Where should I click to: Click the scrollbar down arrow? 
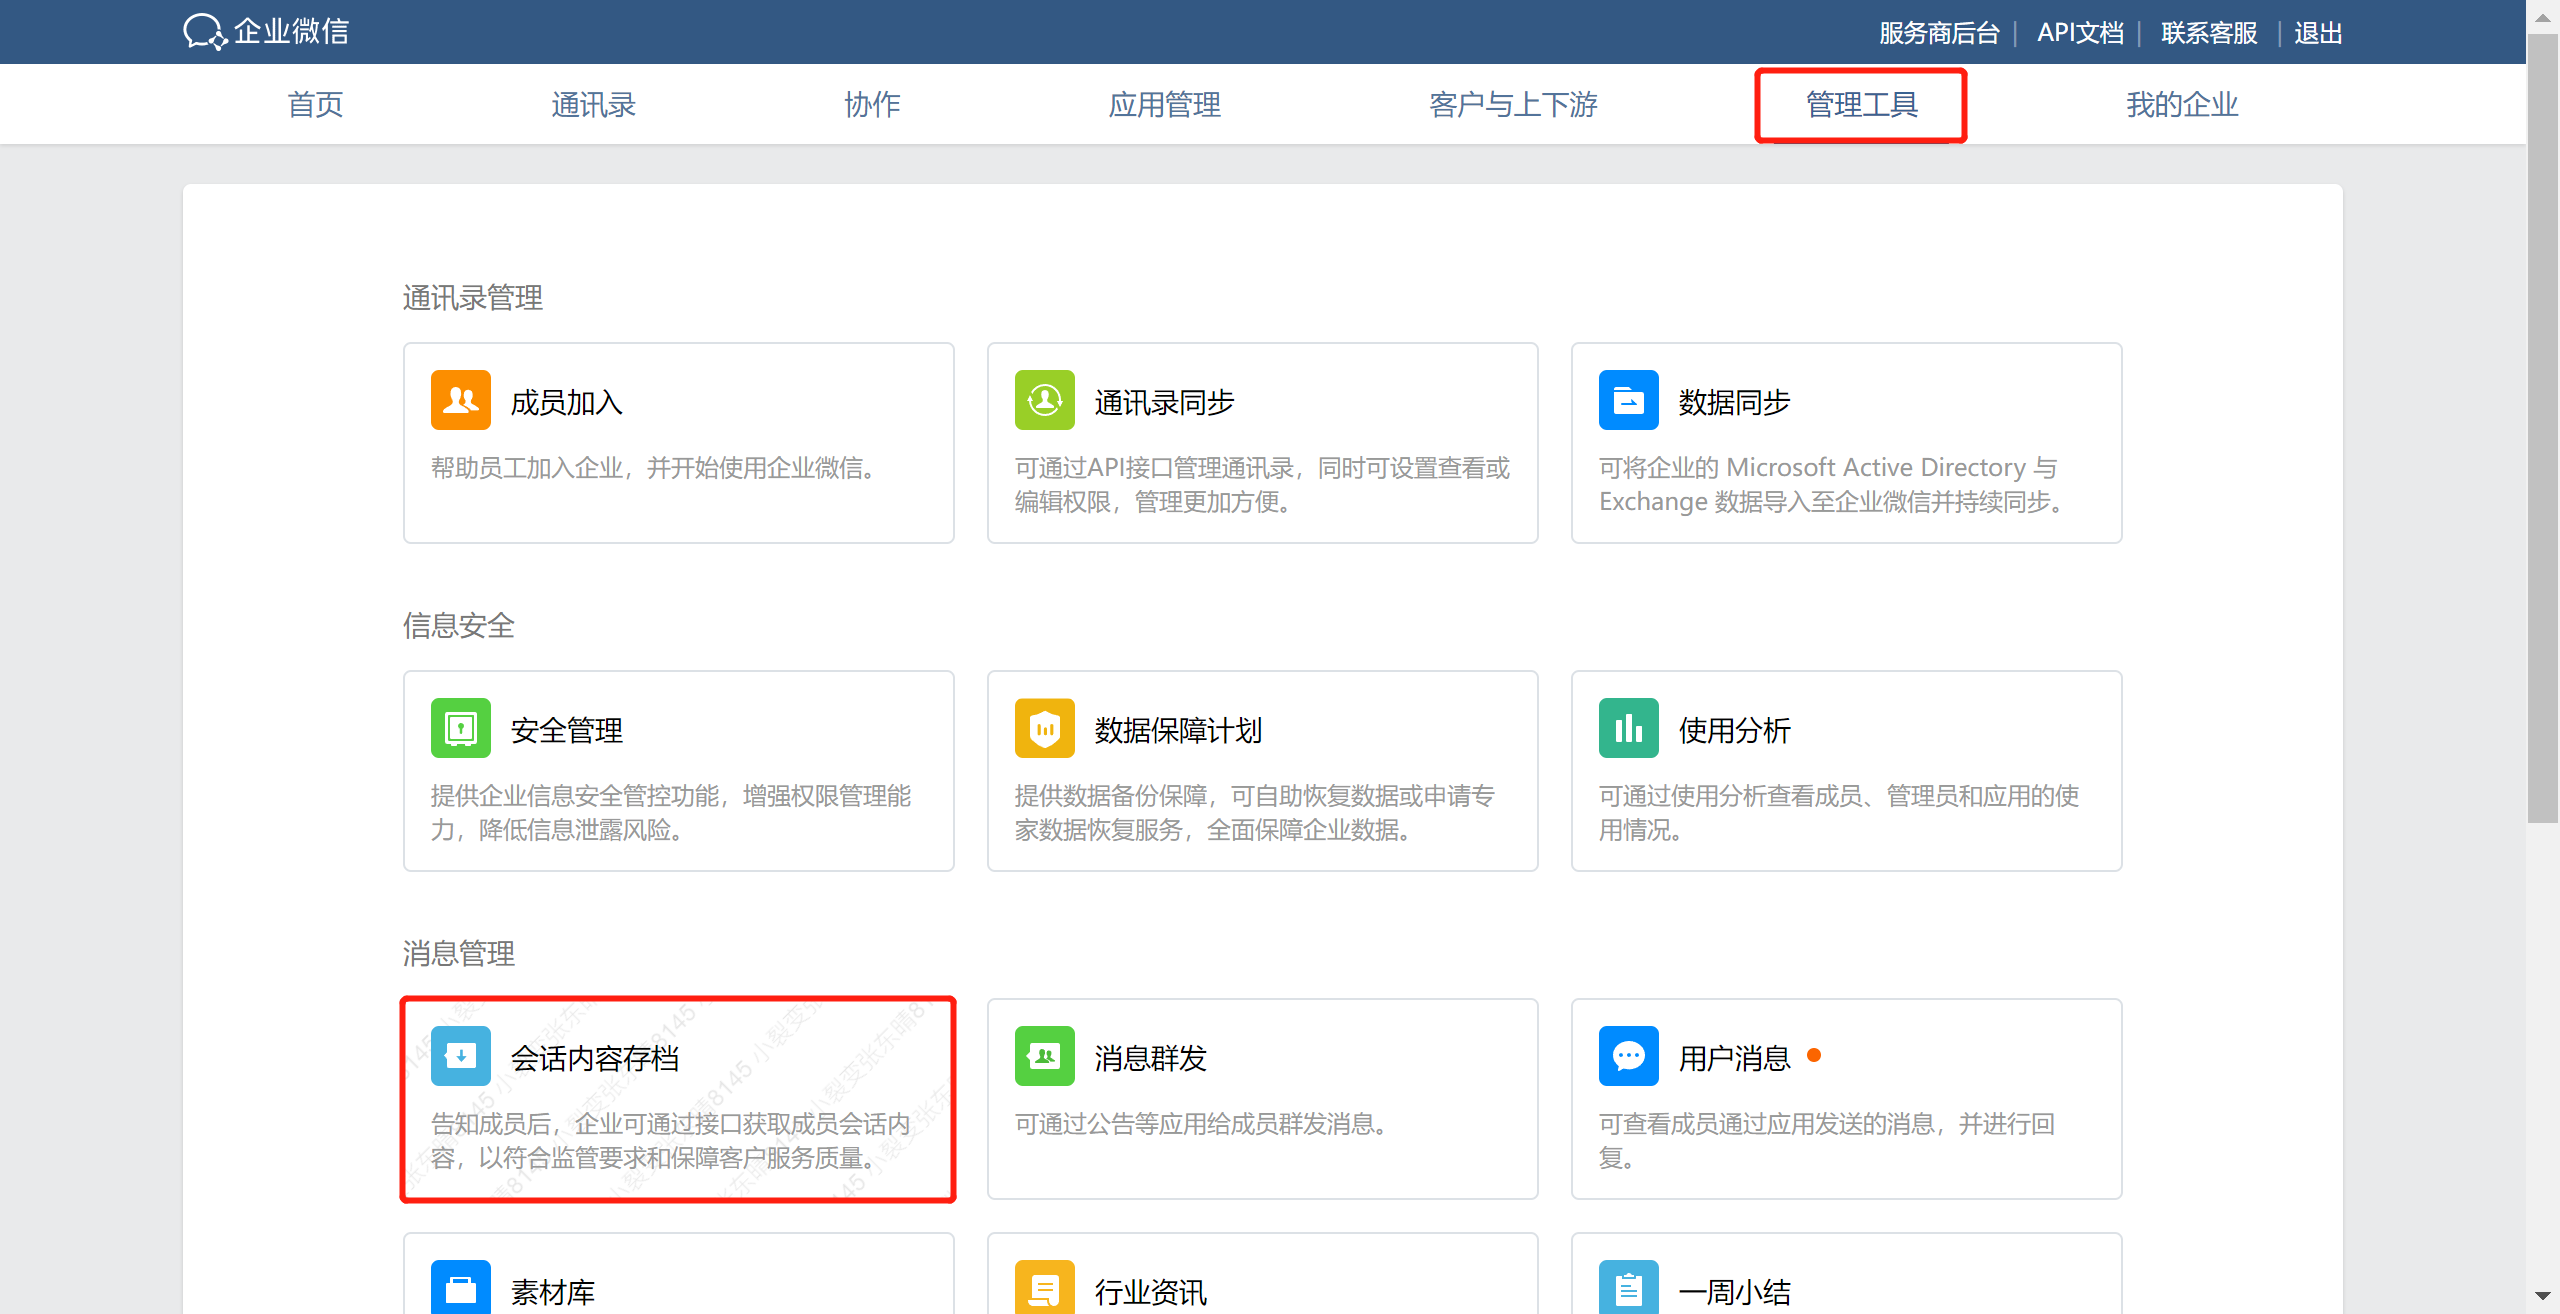(x=2543, y=1297)
